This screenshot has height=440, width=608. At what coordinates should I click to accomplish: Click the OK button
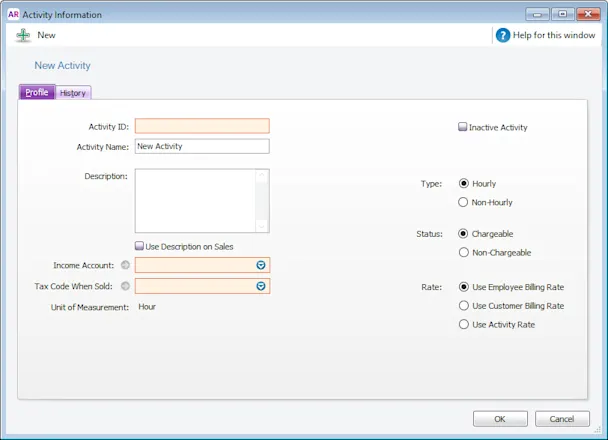pos(500,419)
